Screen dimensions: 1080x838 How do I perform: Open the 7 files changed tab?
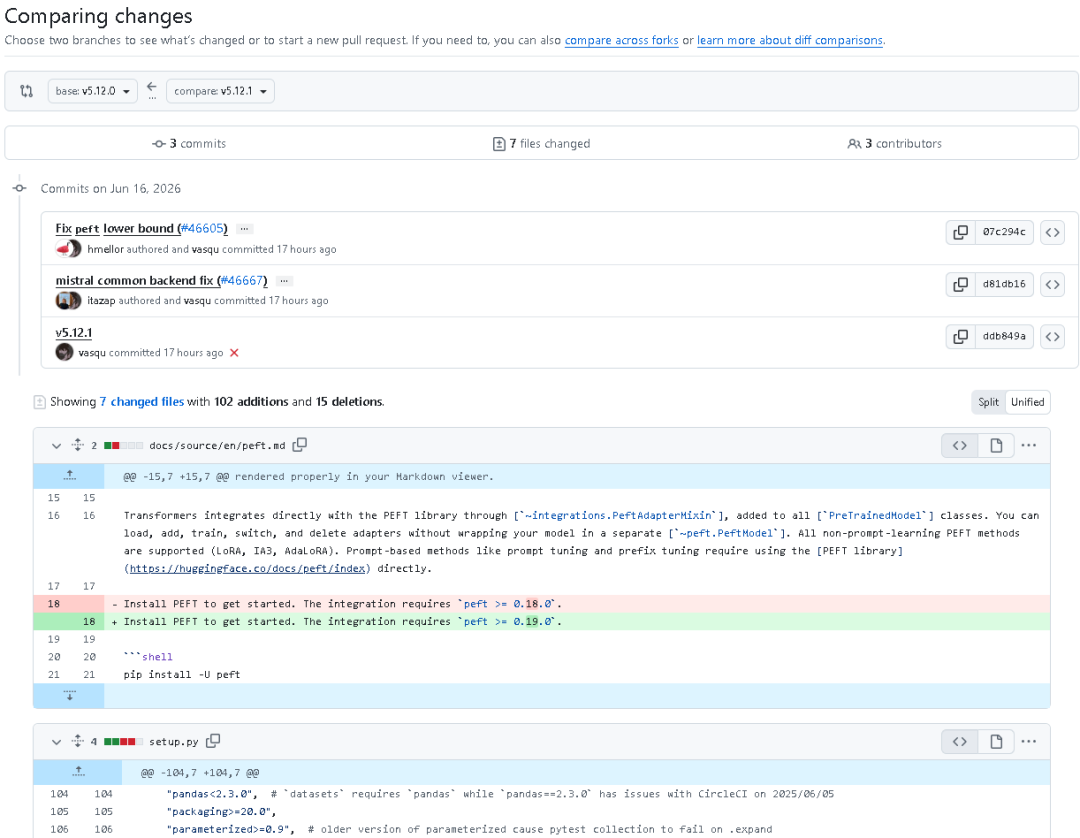(x=541, y=143)
